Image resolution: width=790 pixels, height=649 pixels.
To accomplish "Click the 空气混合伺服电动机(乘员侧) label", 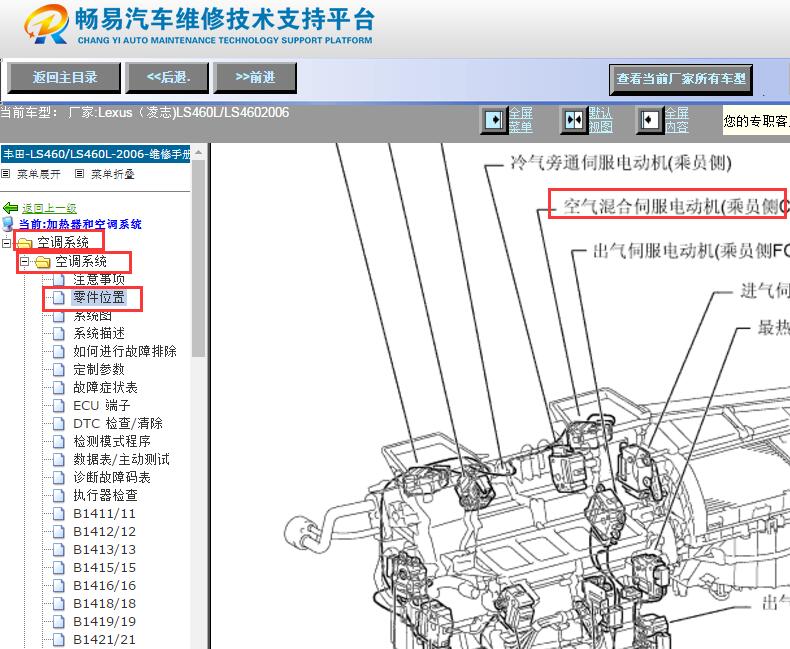I will coord(675,206).
